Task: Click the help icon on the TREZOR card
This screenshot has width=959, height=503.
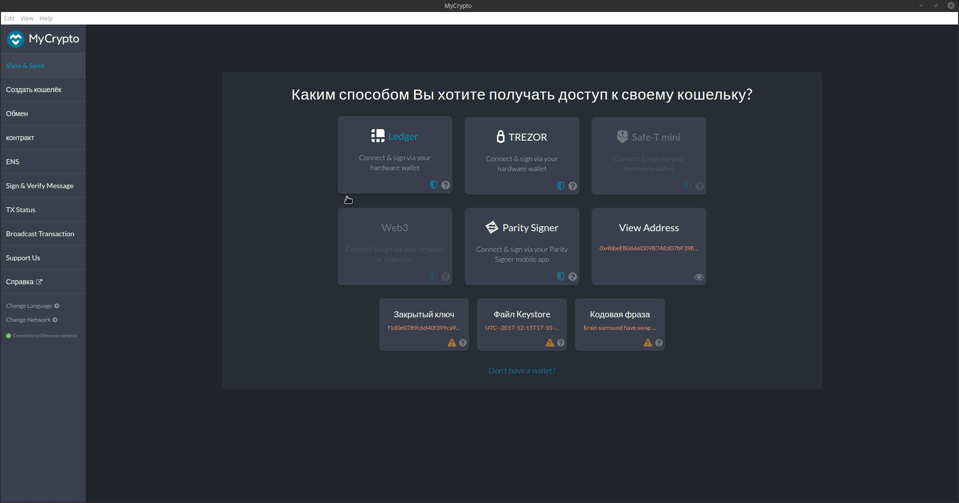Action: (x=572, y=186)
